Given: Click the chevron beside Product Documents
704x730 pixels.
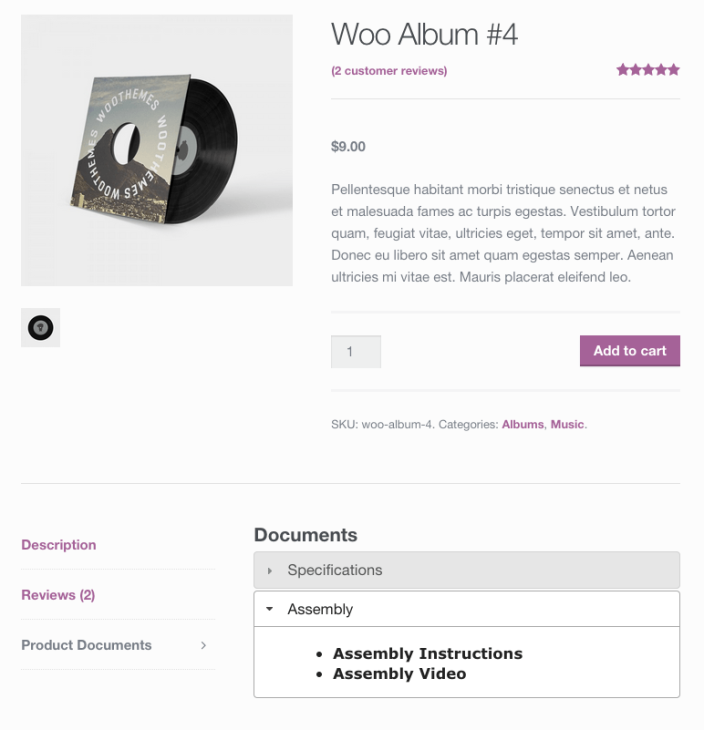Looking at the screenshot, I should 203,645.
